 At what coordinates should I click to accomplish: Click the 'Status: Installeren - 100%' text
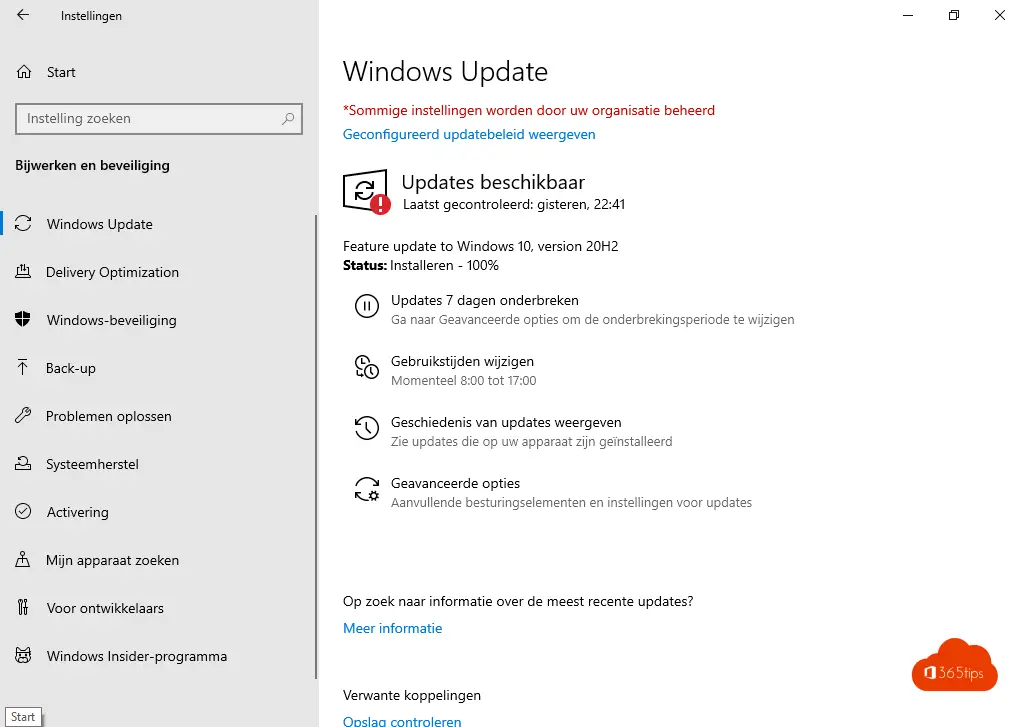pos(421,265)
